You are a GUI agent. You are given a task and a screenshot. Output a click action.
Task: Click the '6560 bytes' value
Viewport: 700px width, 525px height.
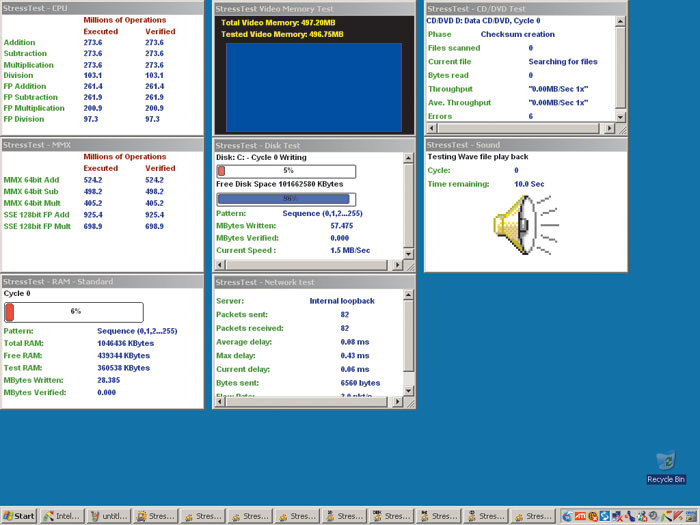360,383
